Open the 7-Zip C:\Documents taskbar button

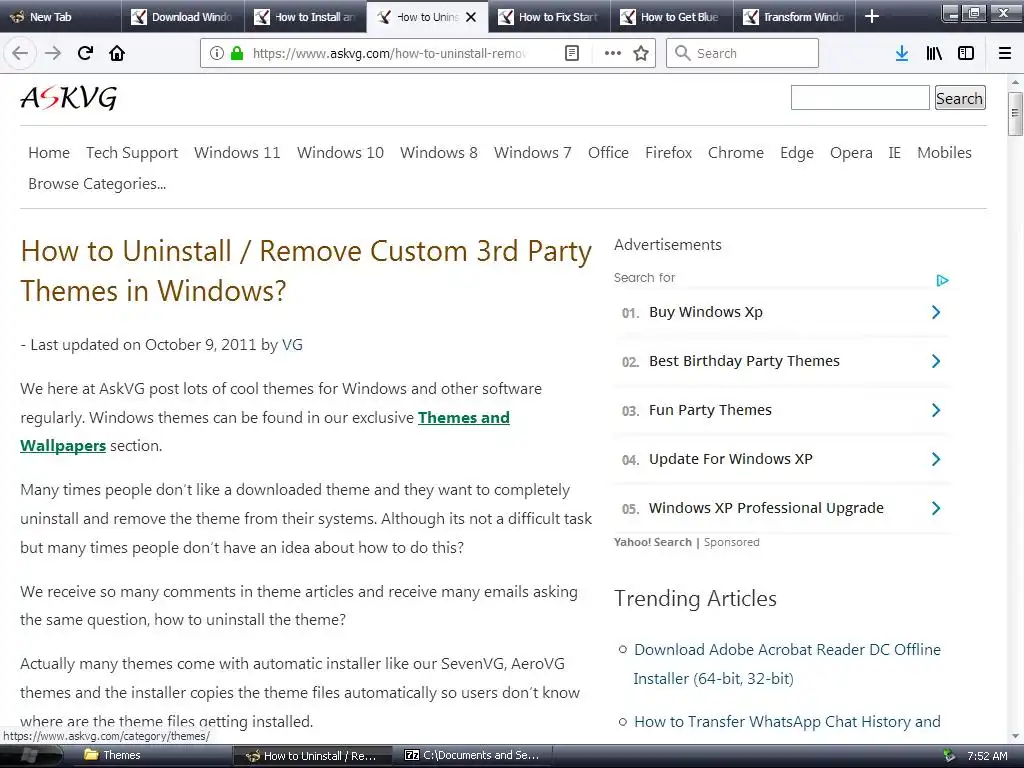[472, 756]
